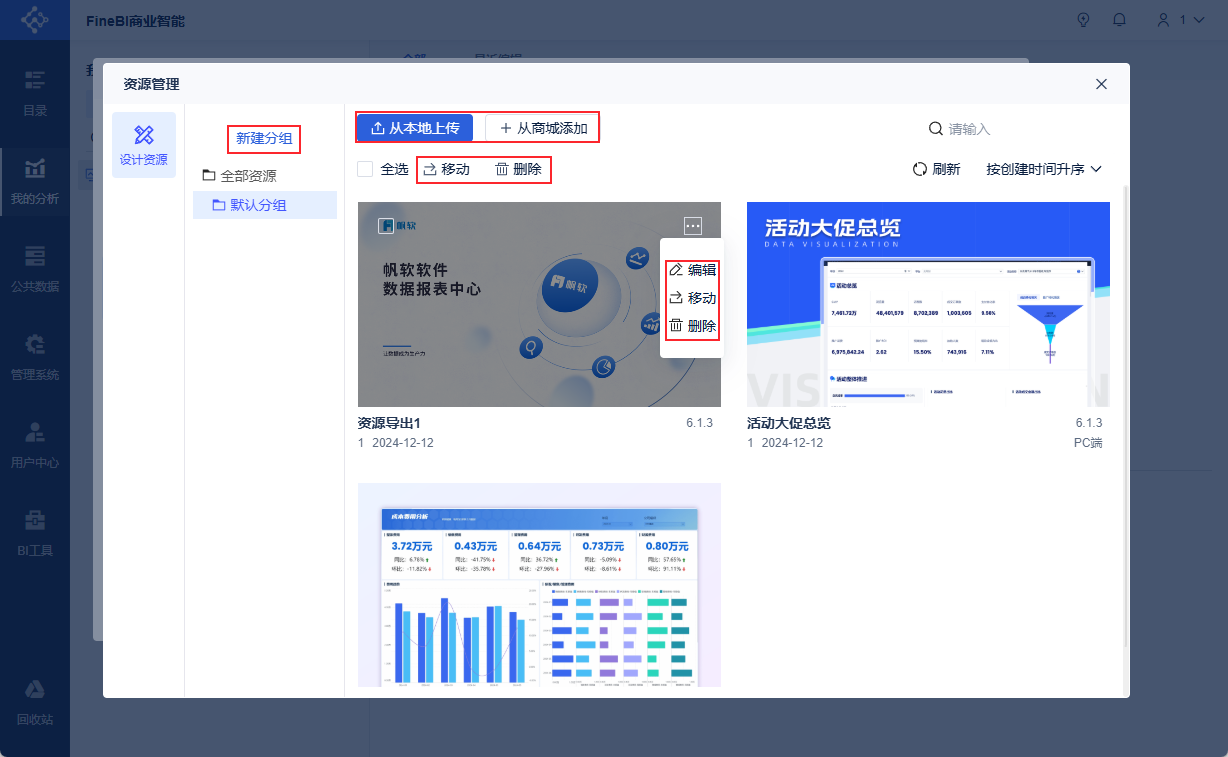Expand the user account dropdown

(1181, 20)
